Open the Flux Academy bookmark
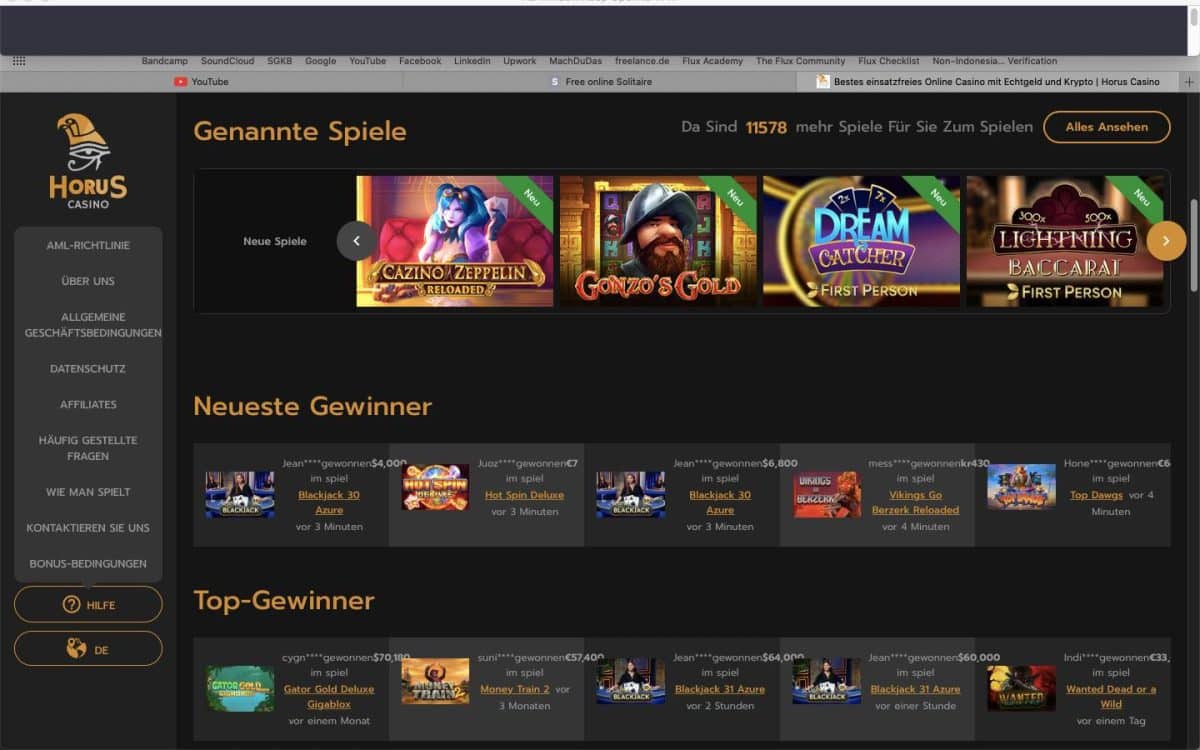 coord(713,61)
